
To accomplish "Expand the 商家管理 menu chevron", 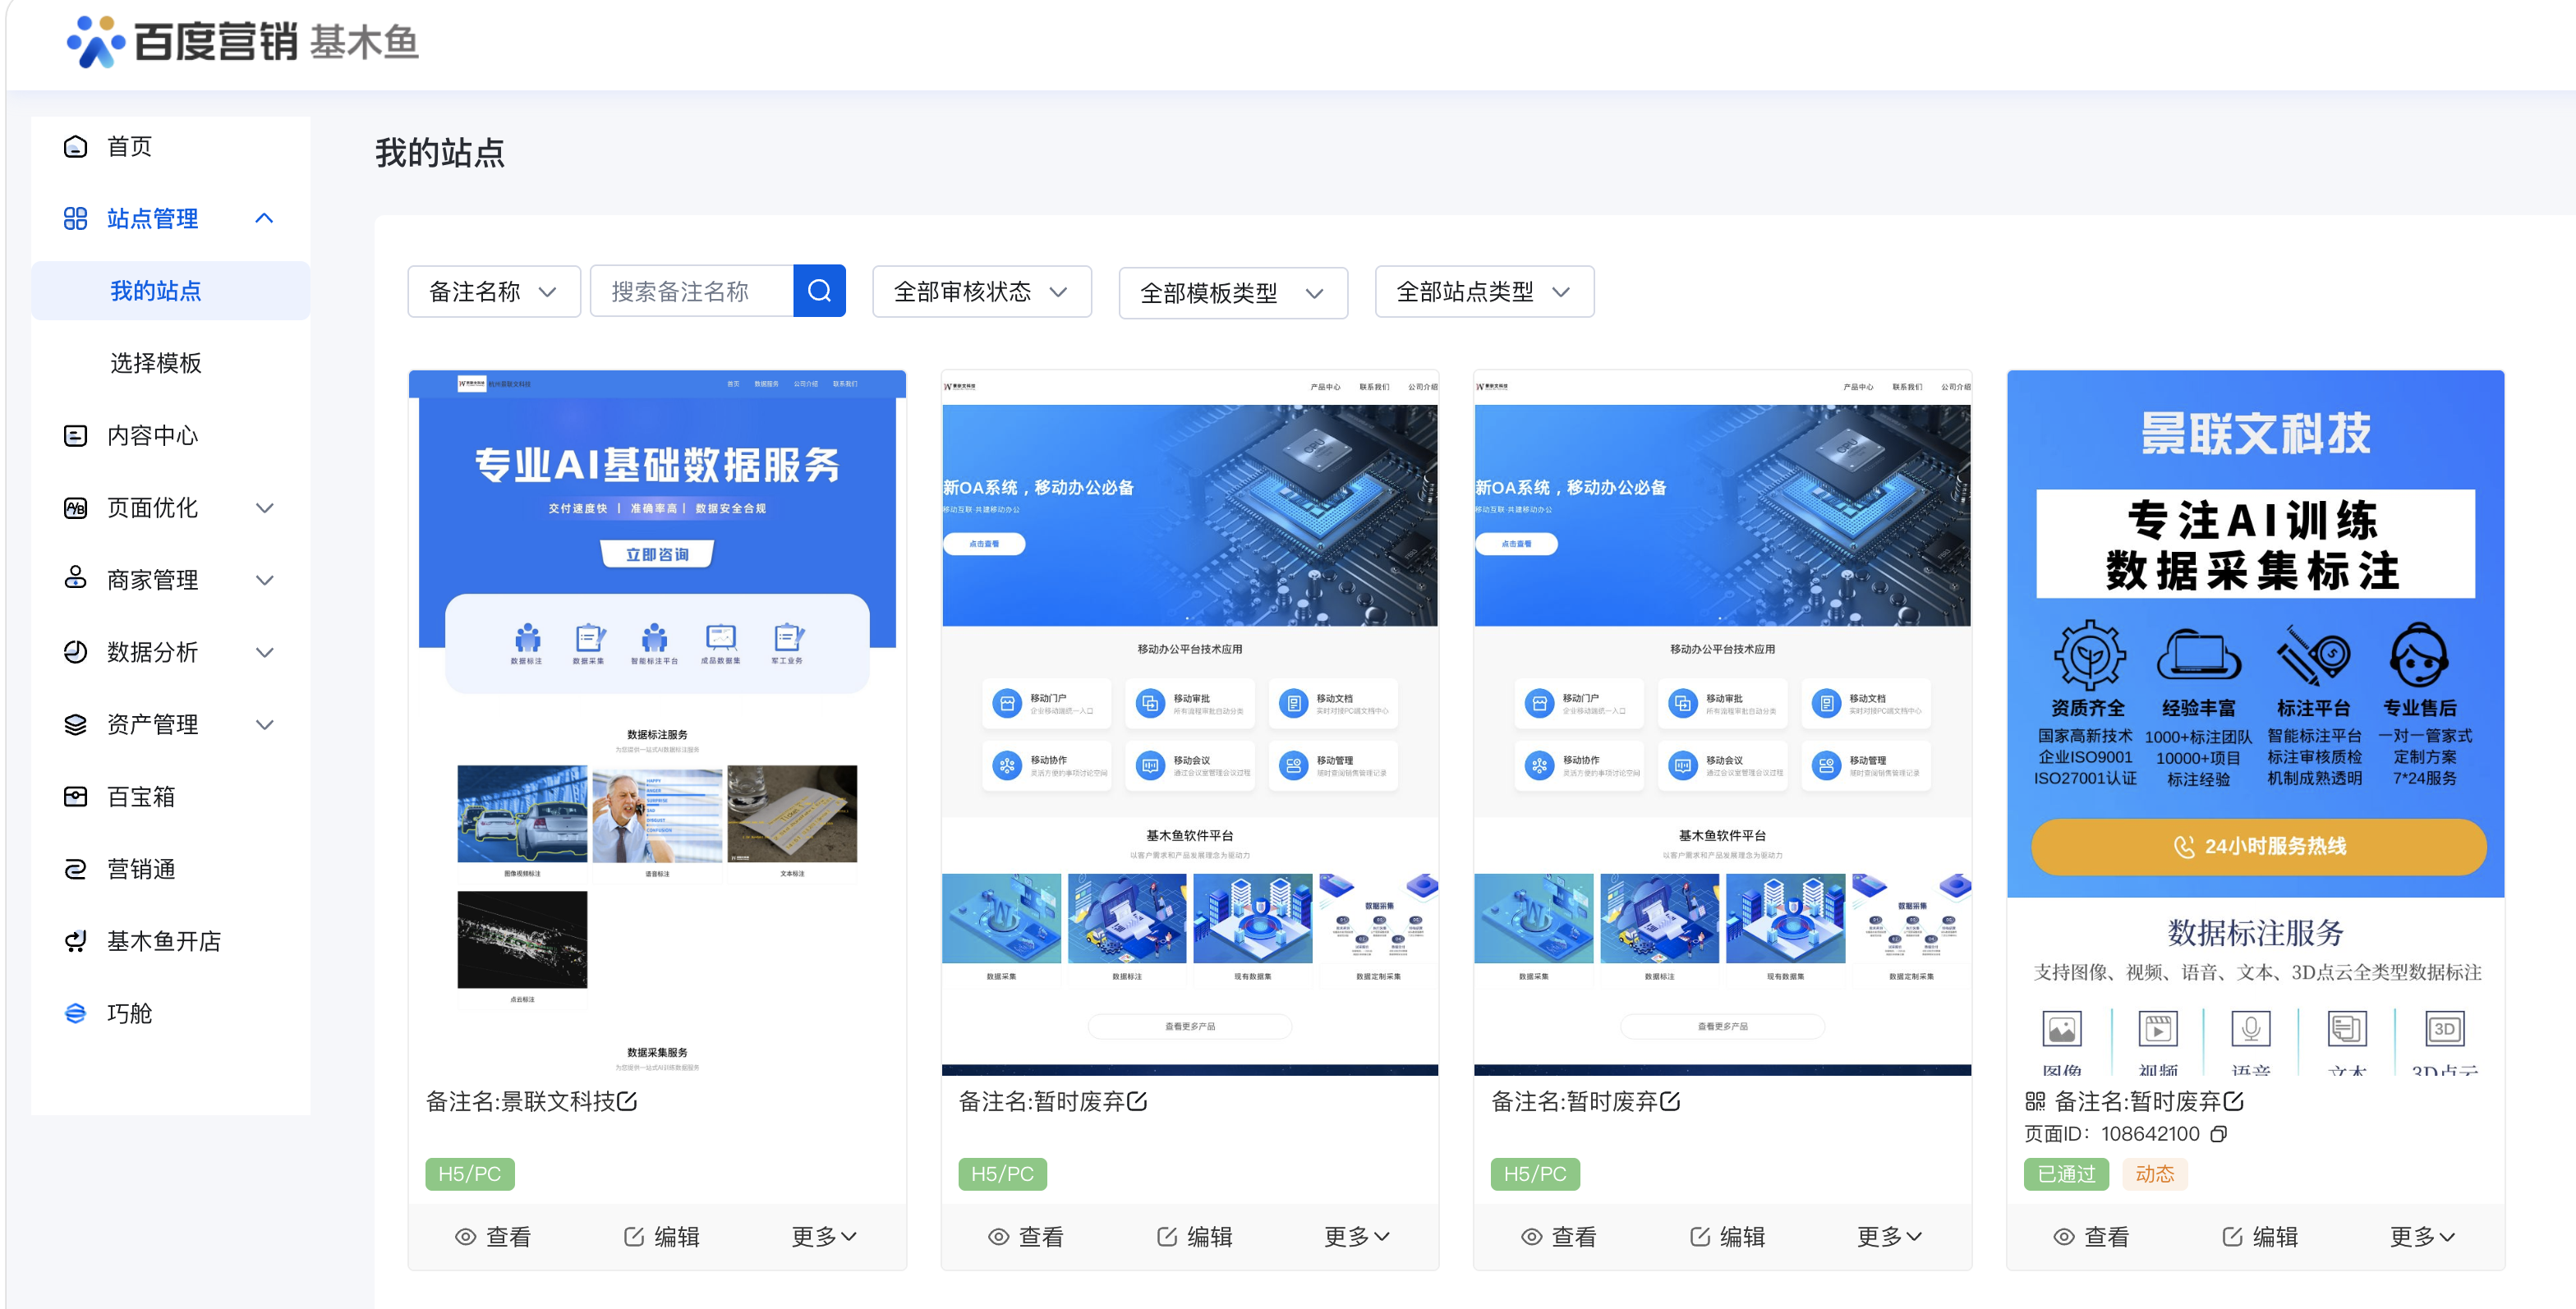I will [x=264, y=580].
